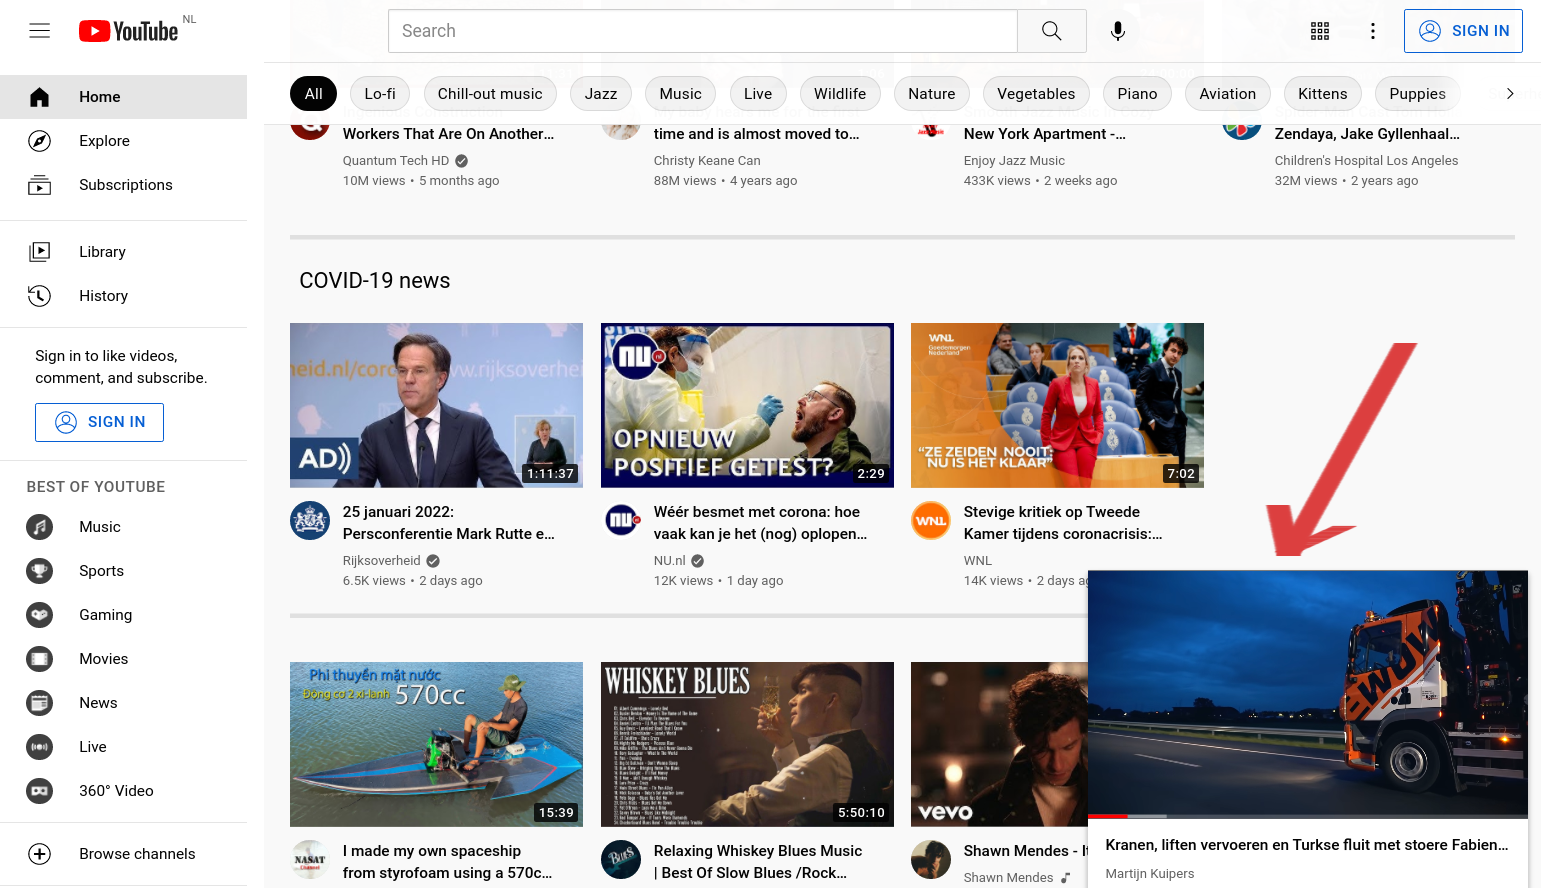Screen dimensions: 1541x888
Task: Open WNL Tweede Kamer video thumbnail
Action: point(1057,405)
